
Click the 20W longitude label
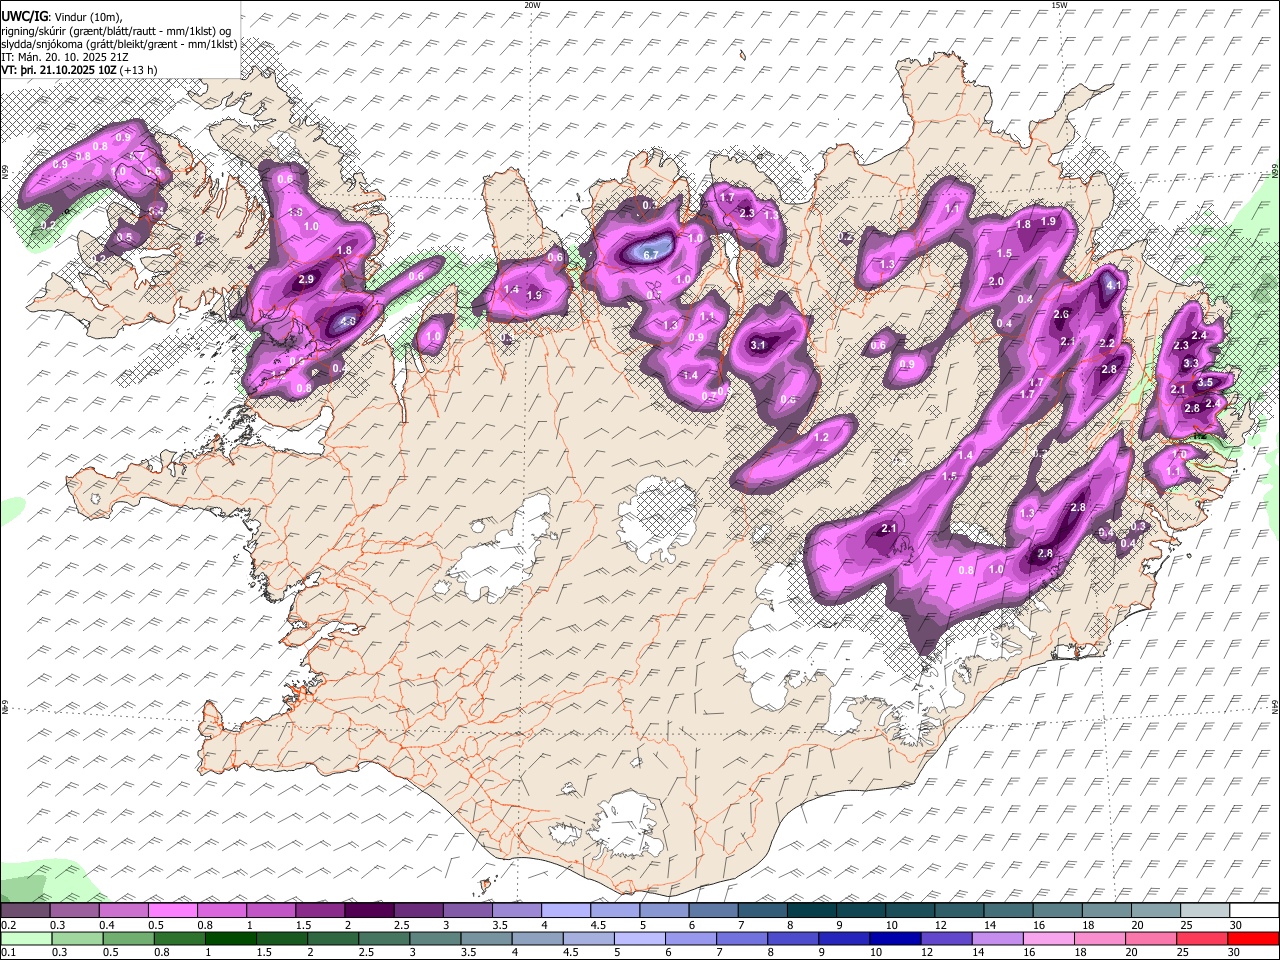click(532, 5)
